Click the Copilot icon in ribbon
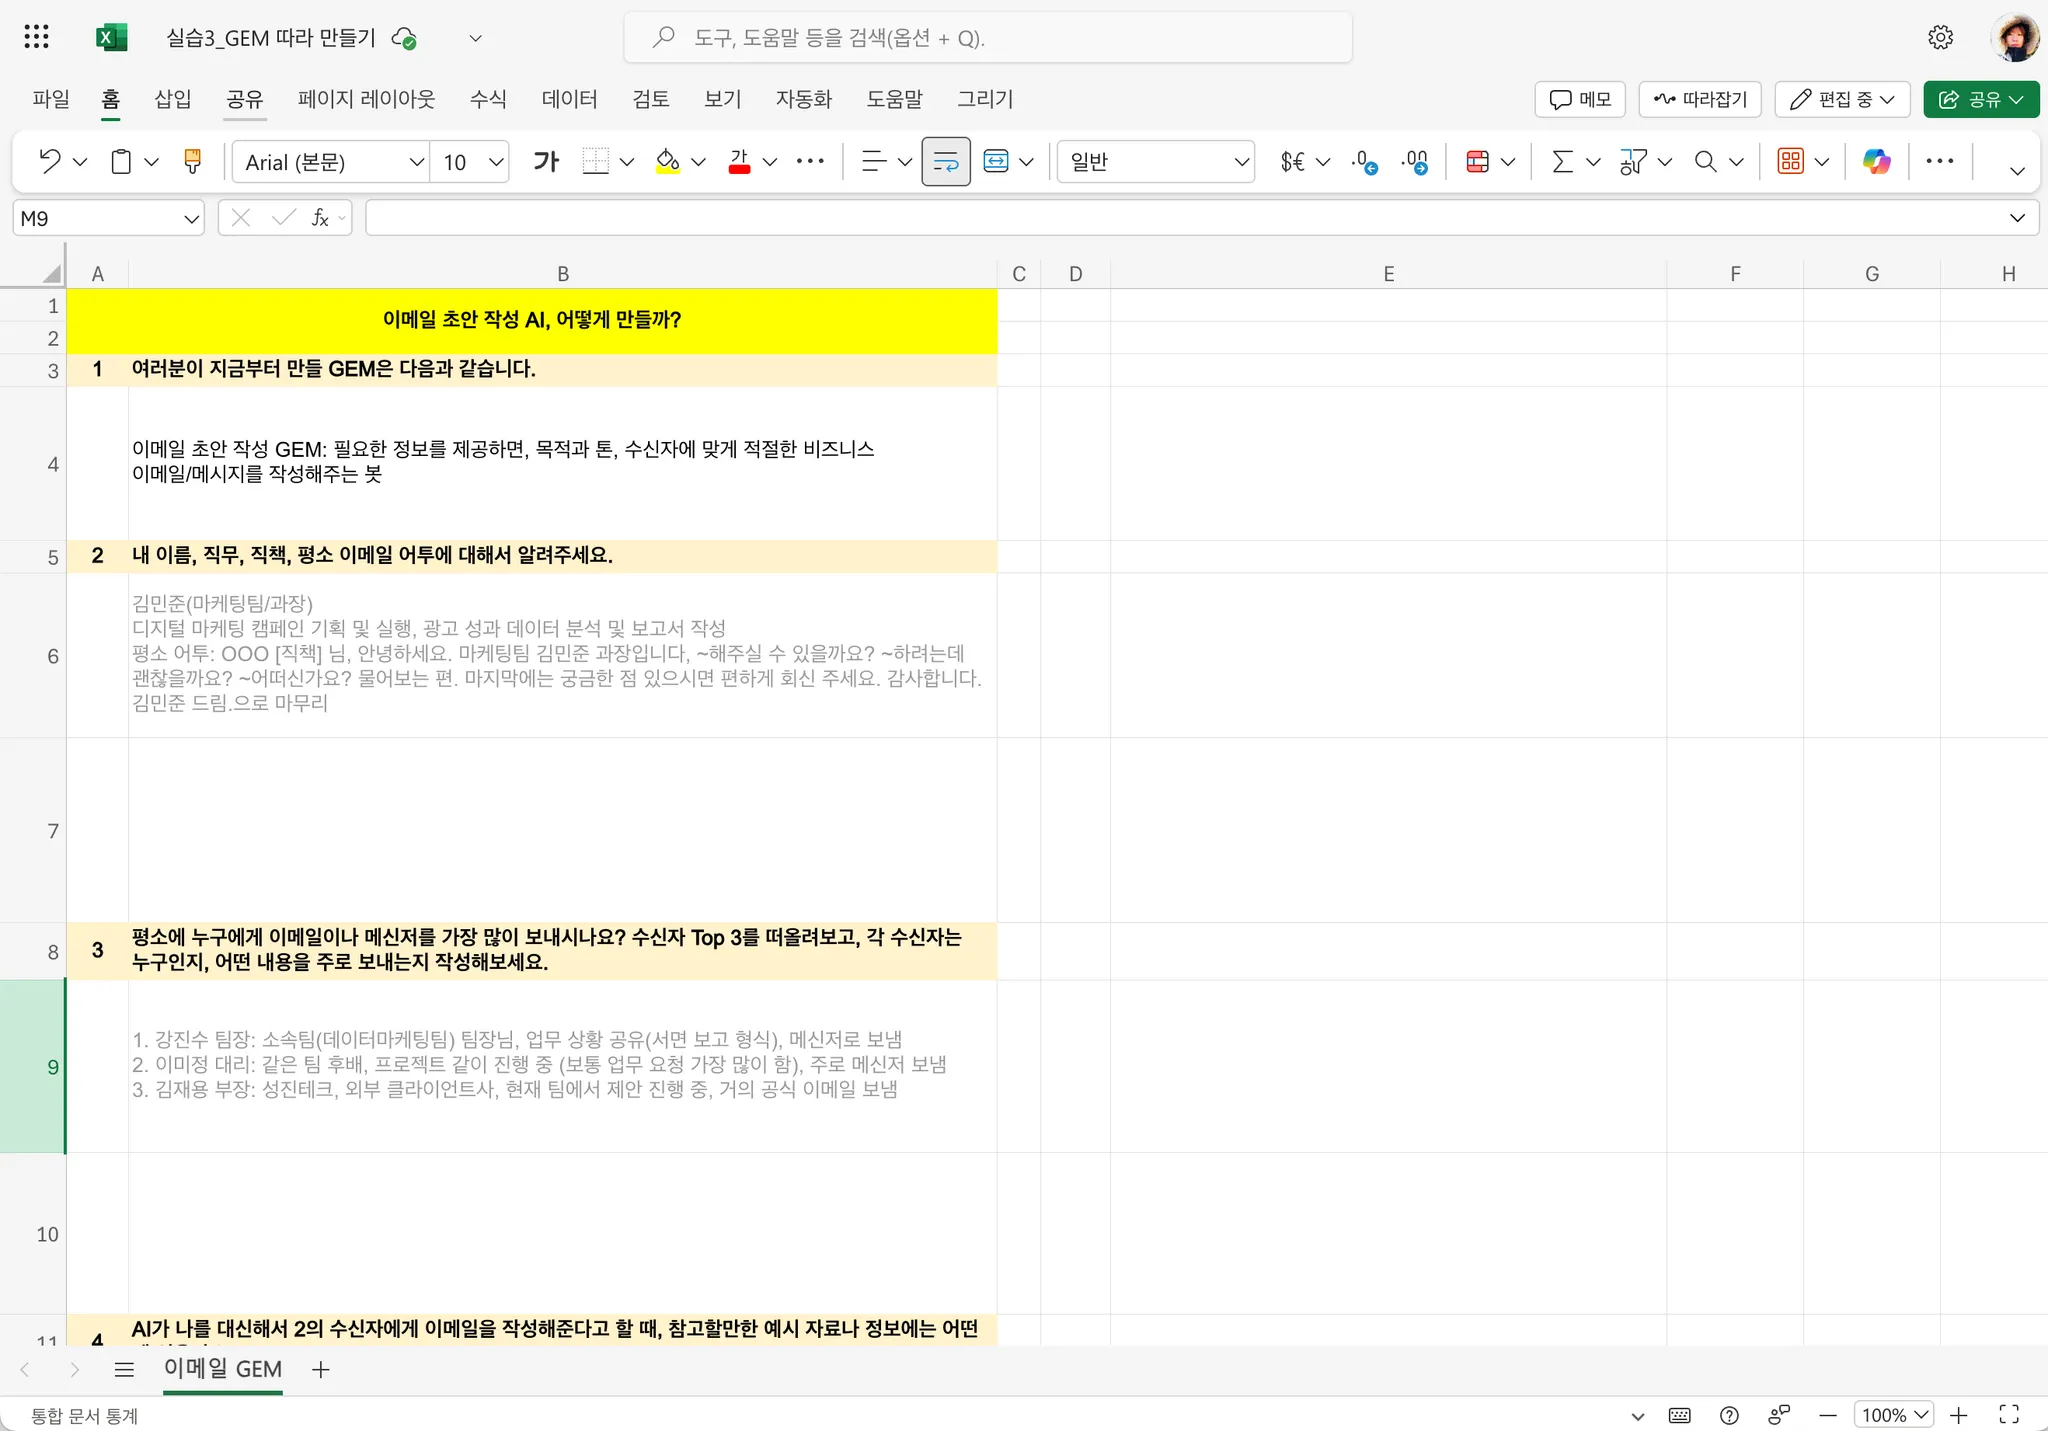 tap(1876, 161)
